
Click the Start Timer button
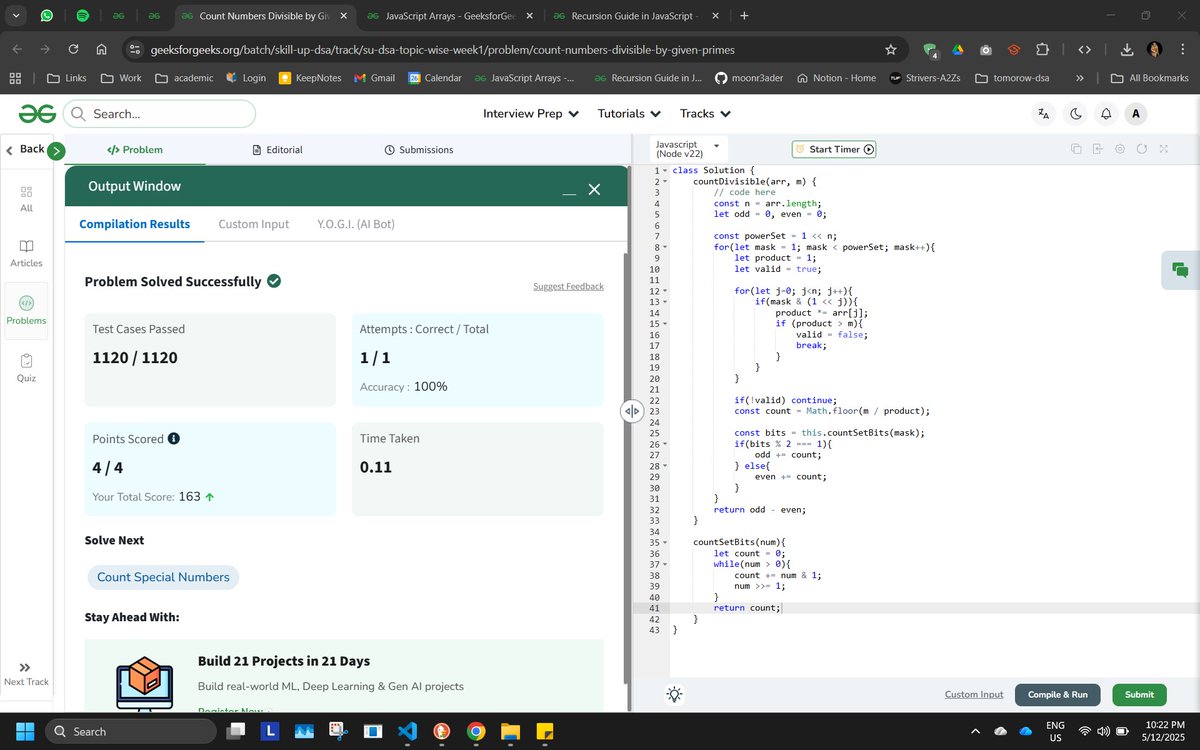click(x=834, y=149)
